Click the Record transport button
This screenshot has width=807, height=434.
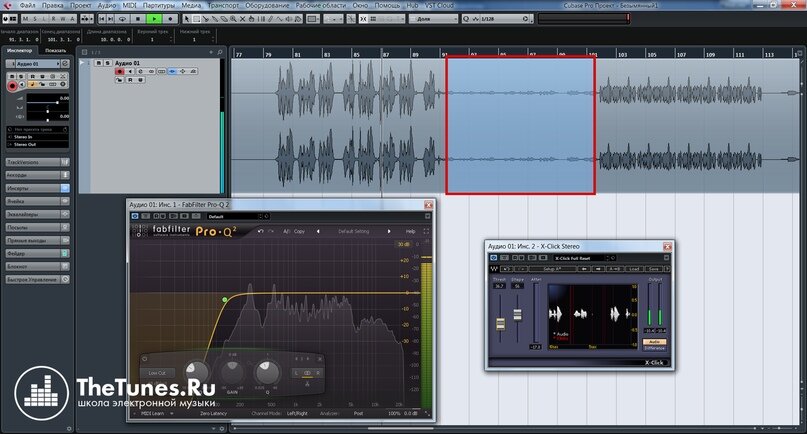(170, 19)
